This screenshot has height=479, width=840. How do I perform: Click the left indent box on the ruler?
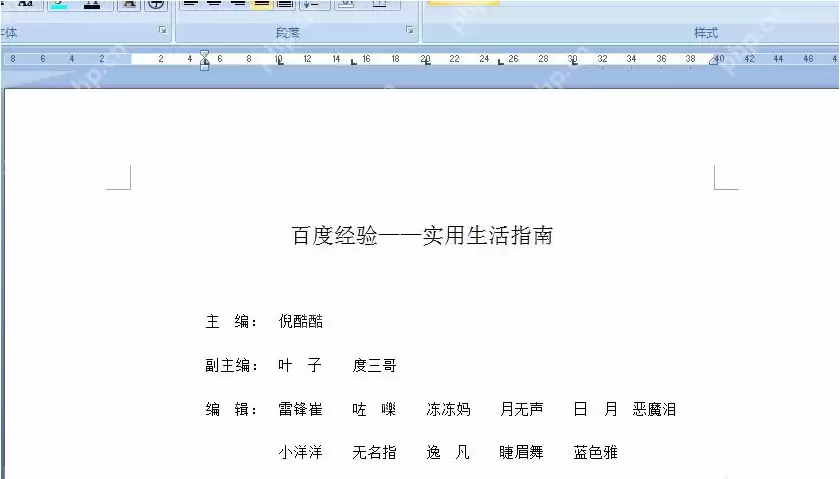coord(205,66)
